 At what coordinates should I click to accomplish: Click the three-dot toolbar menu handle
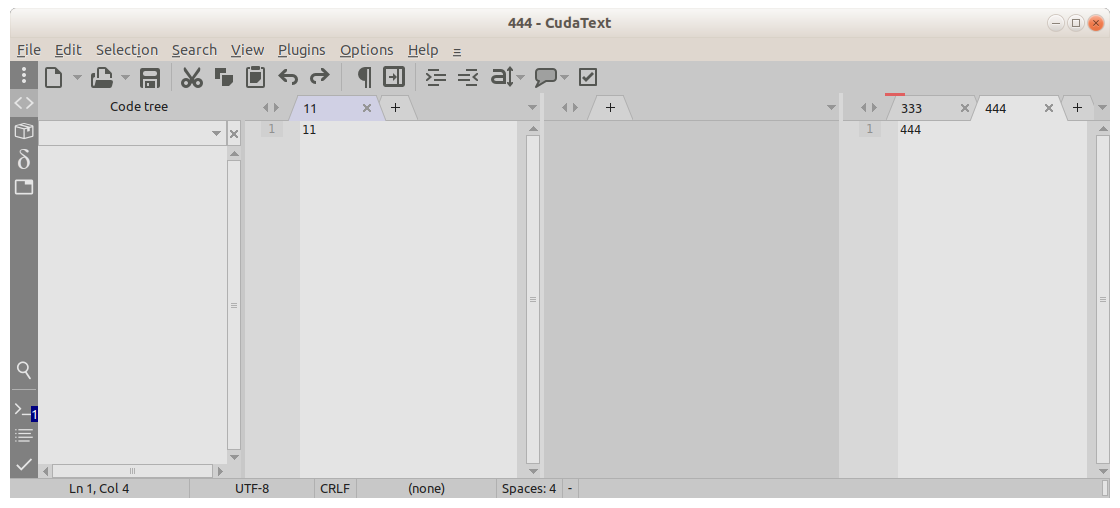(24, 75)
